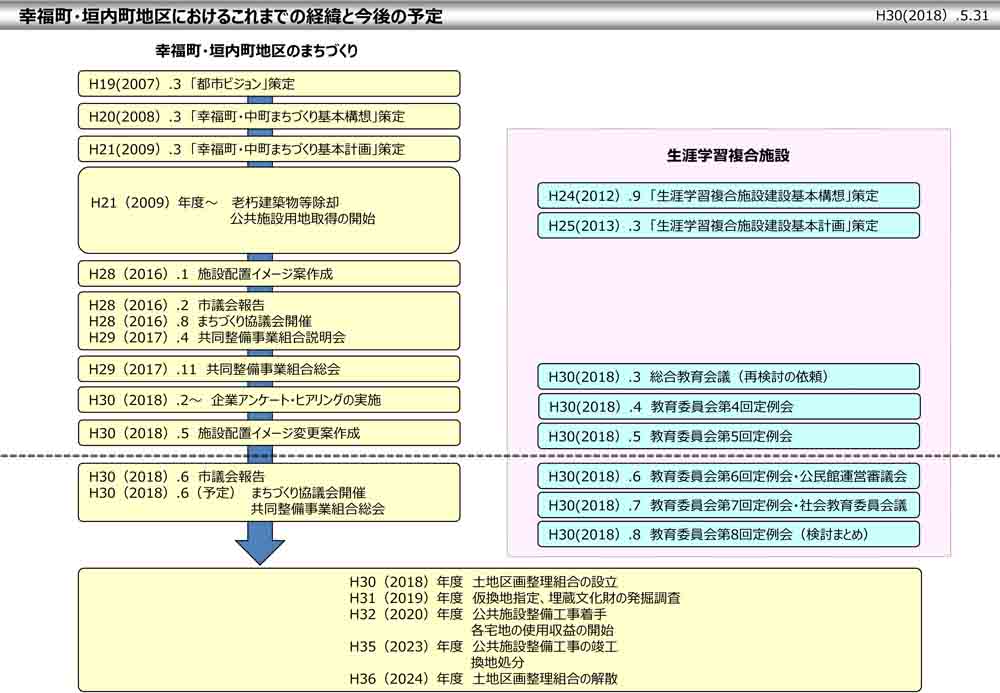This screenshot has height=693, width=1000.
Task: Click 教育委員会第8回定例会（検討まとめ） box
Action: [728, 535]
